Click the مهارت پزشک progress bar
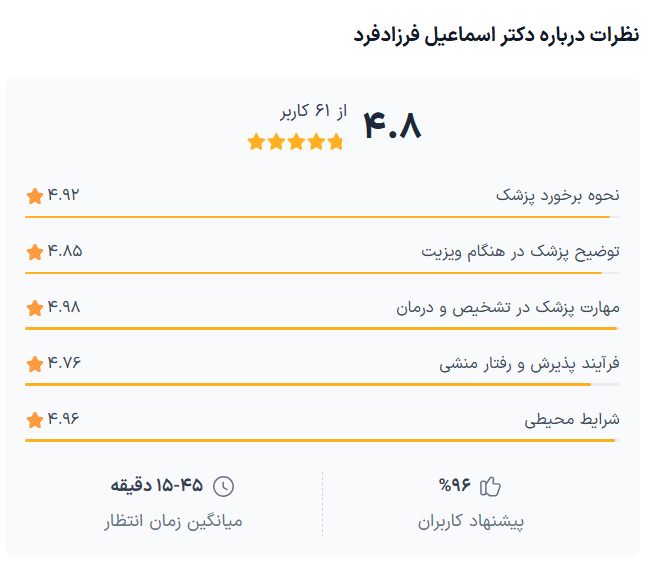 [x=322, y=328]
